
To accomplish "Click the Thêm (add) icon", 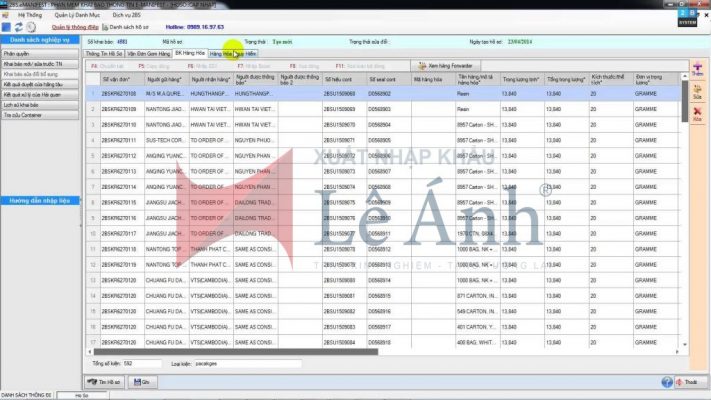I will pyautogui.click(x=697, y=70).
